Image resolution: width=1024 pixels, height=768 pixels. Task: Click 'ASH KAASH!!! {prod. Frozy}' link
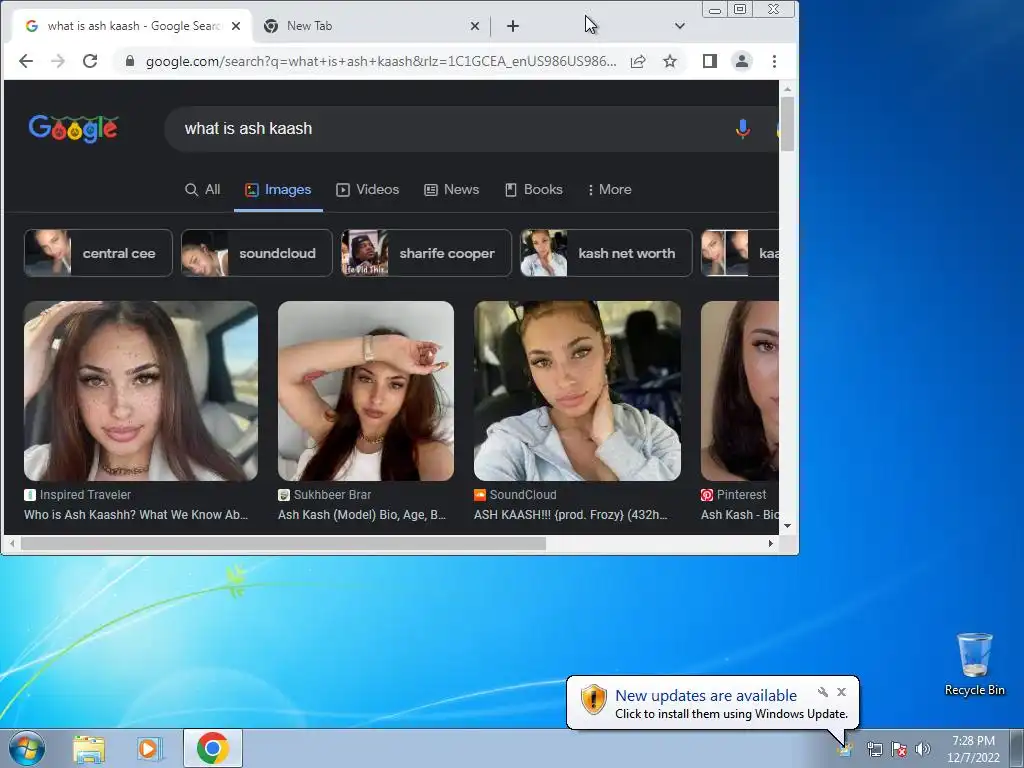pos(571,515)
